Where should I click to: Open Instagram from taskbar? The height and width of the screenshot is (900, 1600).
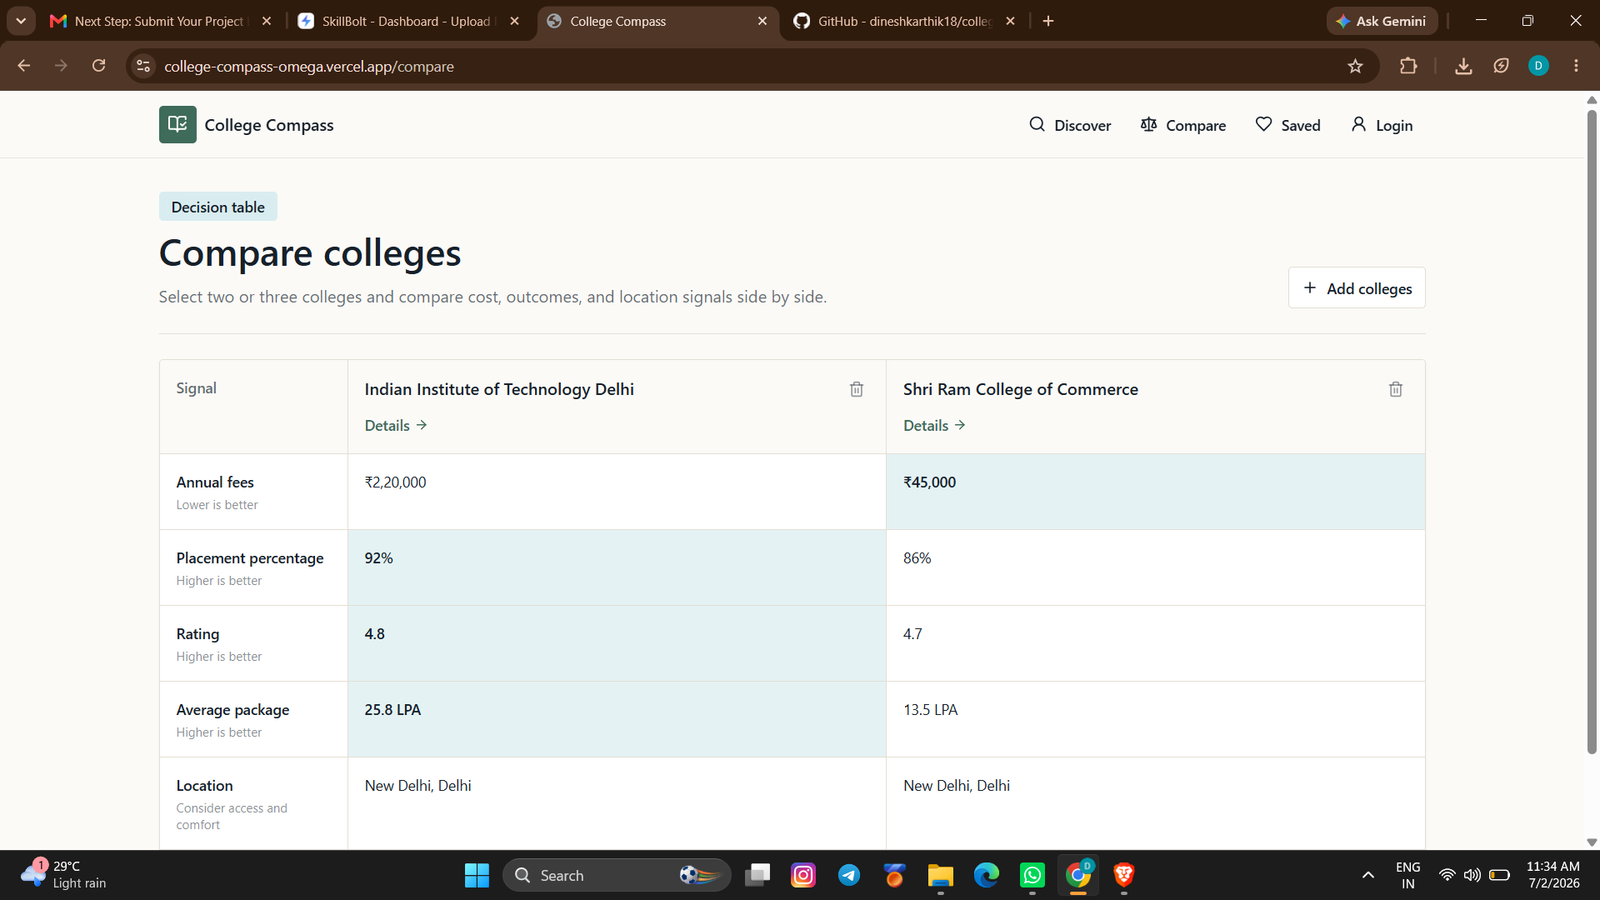803,875
